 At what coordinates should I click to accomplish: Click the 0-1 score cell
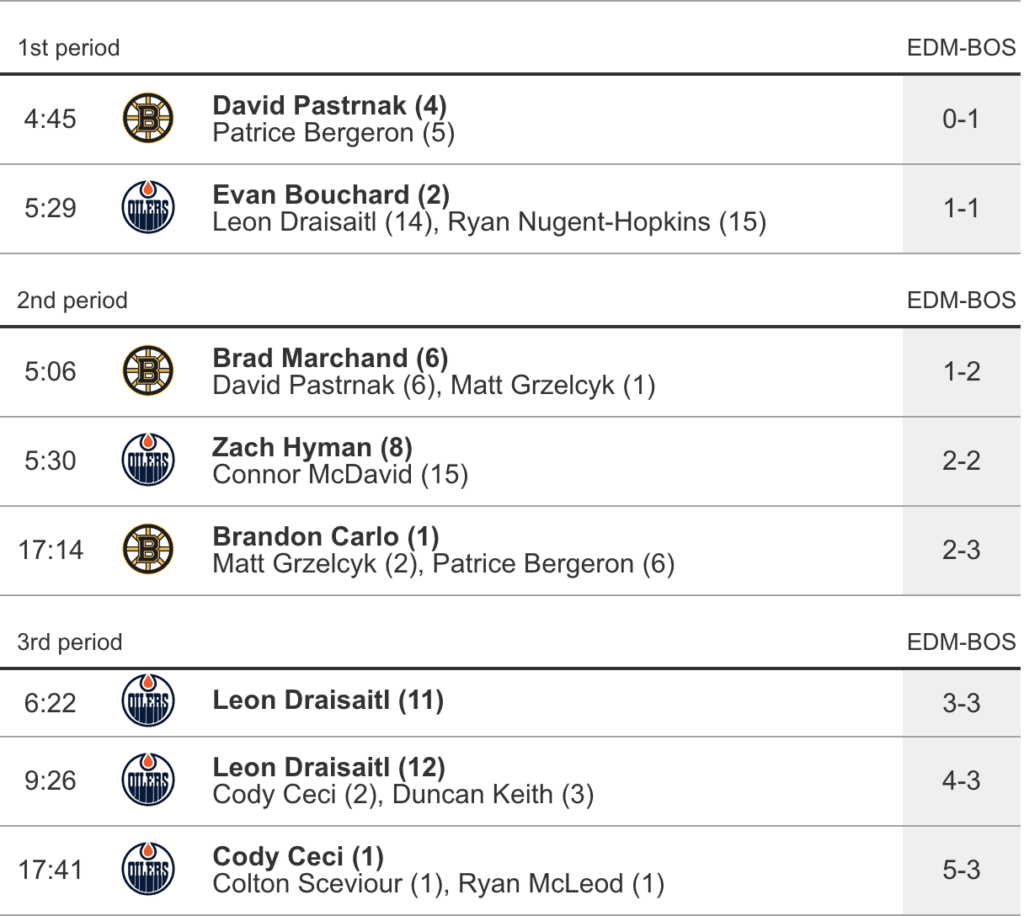coord(961,120)
